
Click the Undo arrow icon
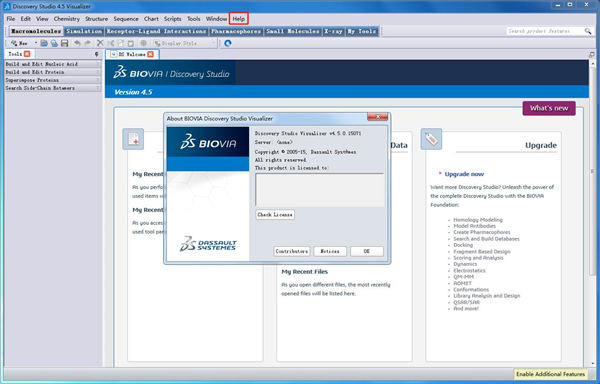[x=77, y=43]
